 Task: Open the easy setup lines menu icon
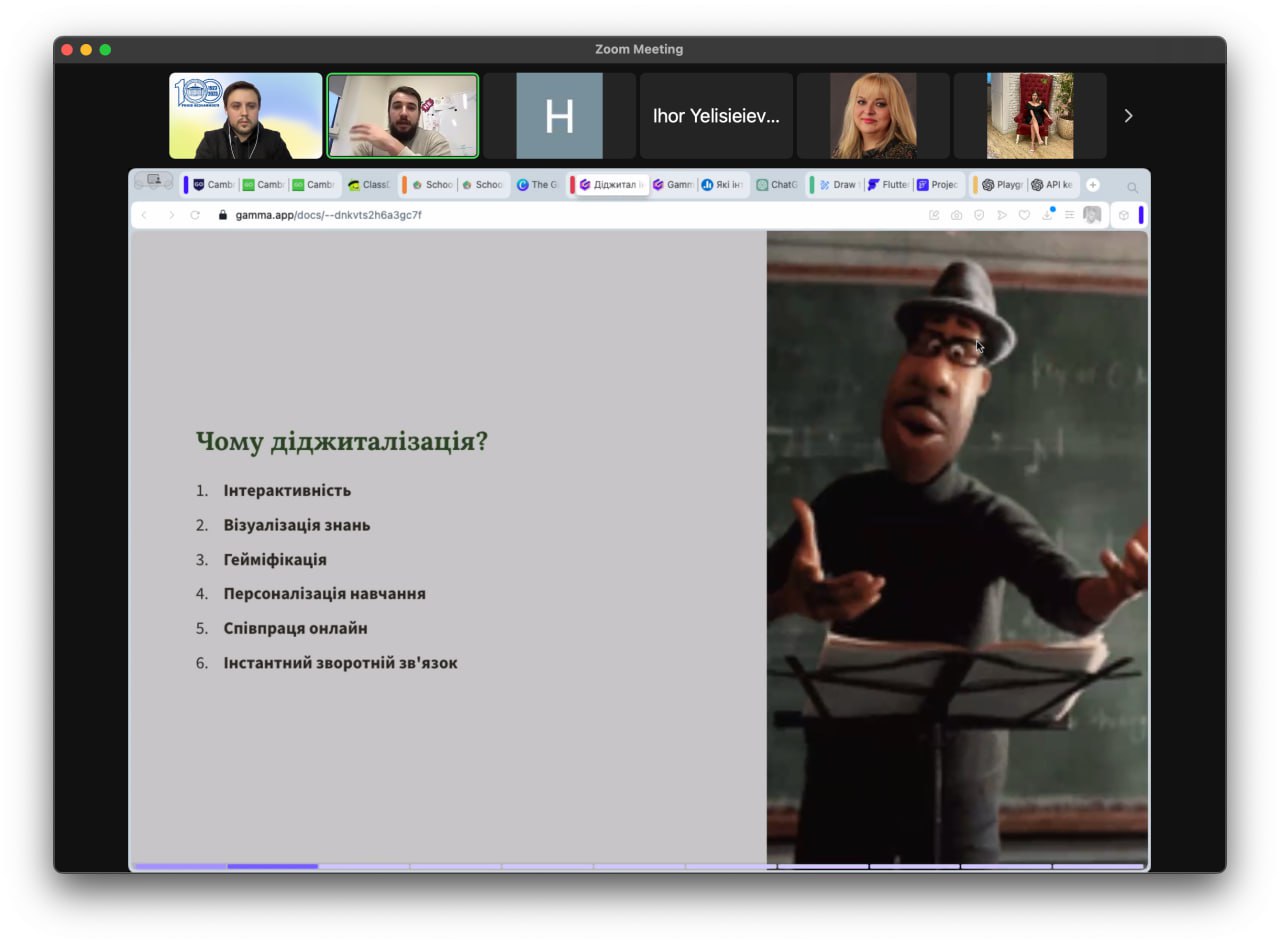point(1070,215)
